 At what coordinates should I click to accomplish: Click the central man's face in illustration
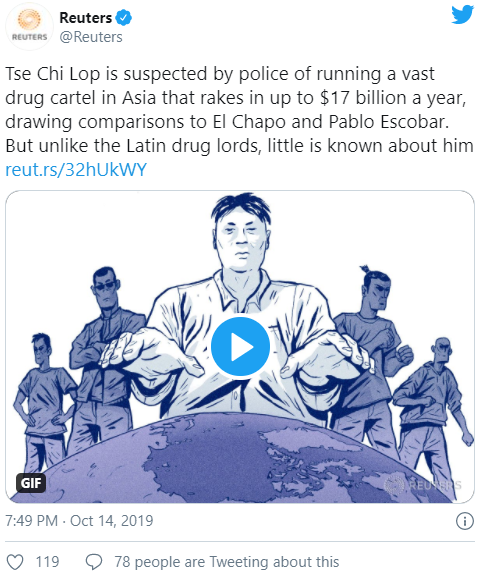point(241,236)
